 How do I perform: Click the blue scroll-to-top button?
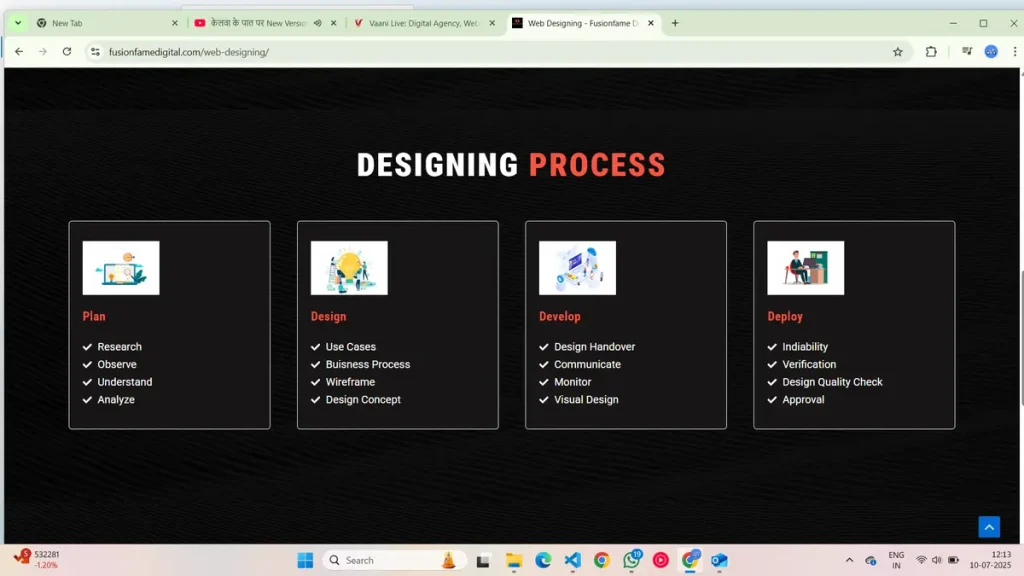click(989, 527)
